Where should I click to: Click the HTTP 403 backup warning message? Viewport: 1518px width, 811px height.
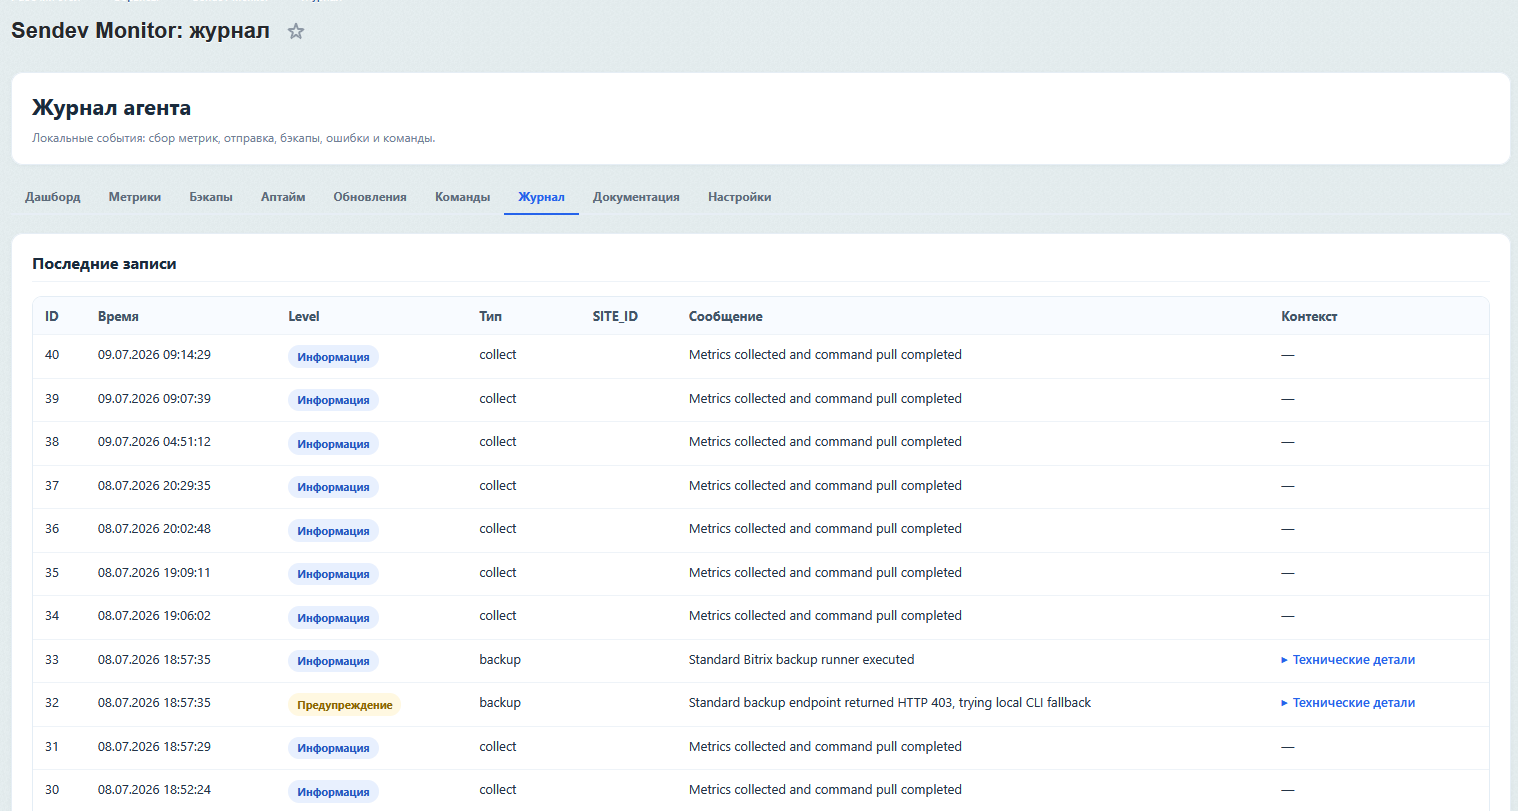point(890,703)
